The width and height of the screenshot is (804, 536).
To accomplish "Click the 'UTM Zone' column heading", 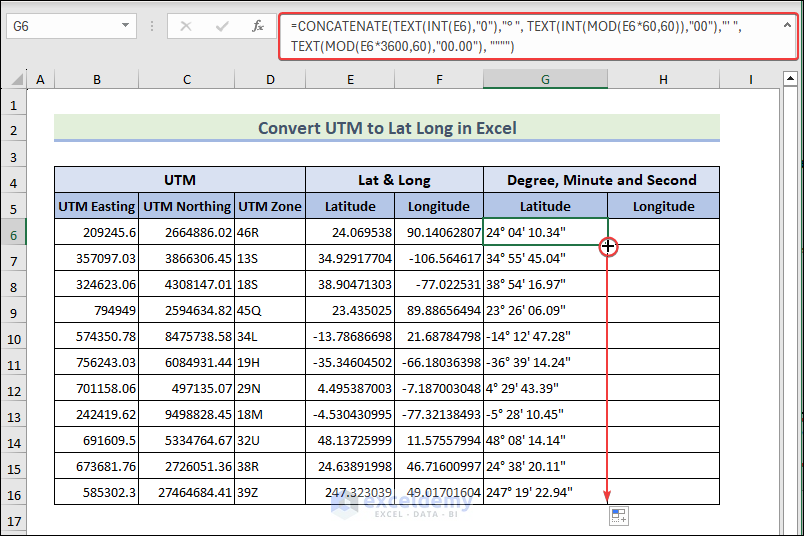I will [x=270, y=206].
